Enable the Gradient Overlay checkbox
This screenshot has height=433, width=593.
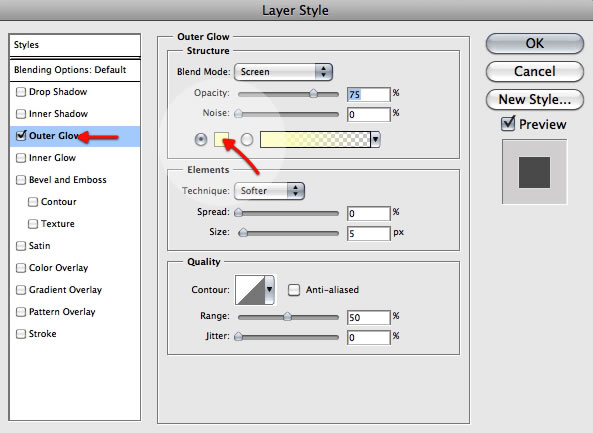coord(21,290)
